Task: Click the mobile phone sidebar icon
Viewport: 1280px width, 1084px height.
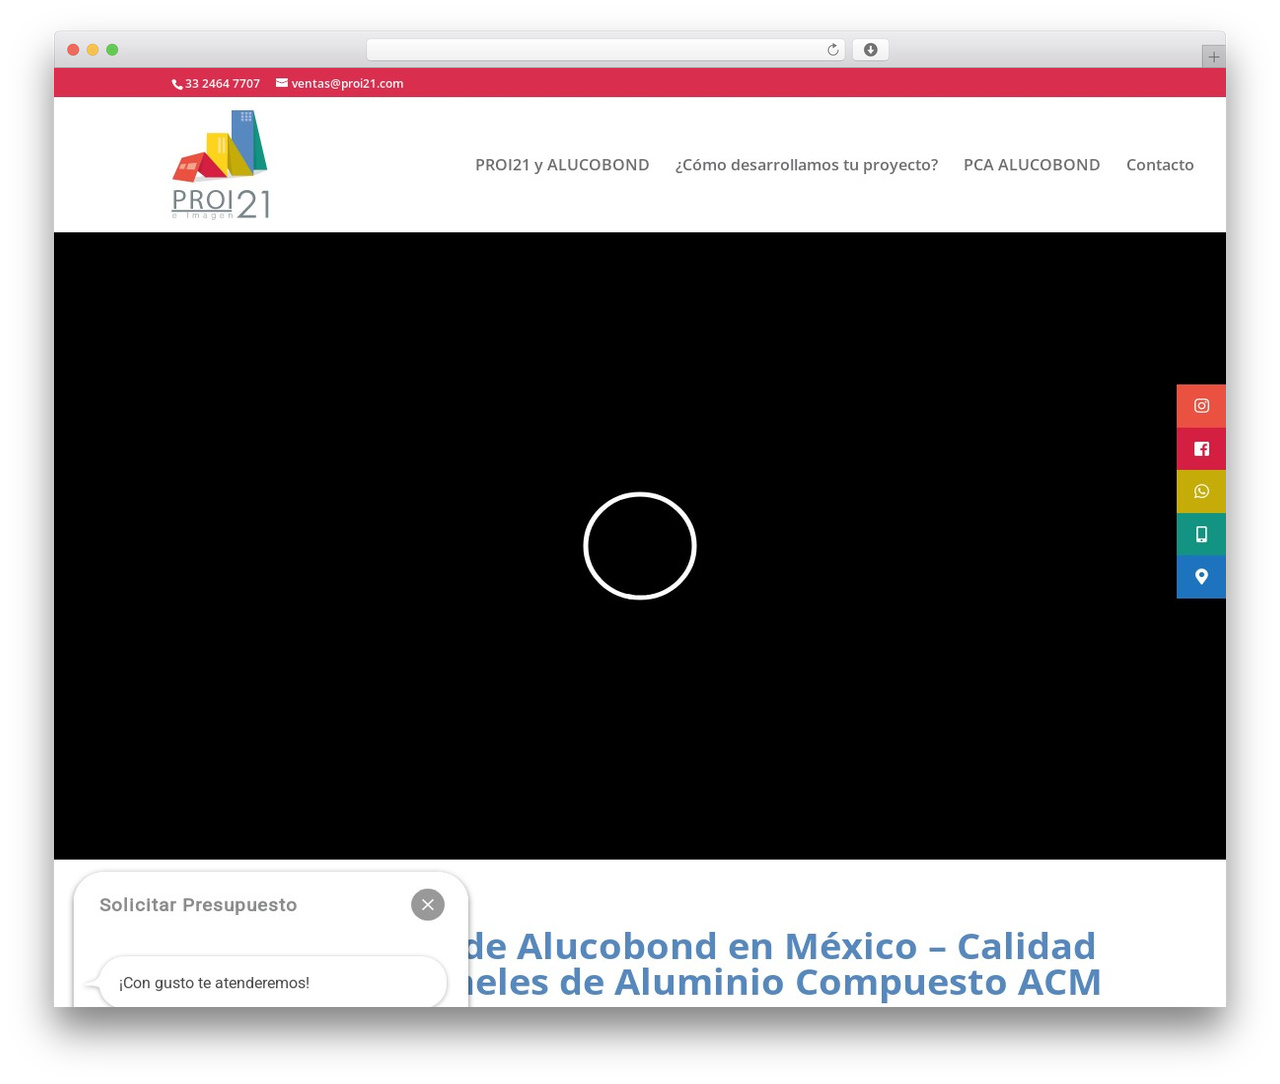Action: [x=1201, y=534]
